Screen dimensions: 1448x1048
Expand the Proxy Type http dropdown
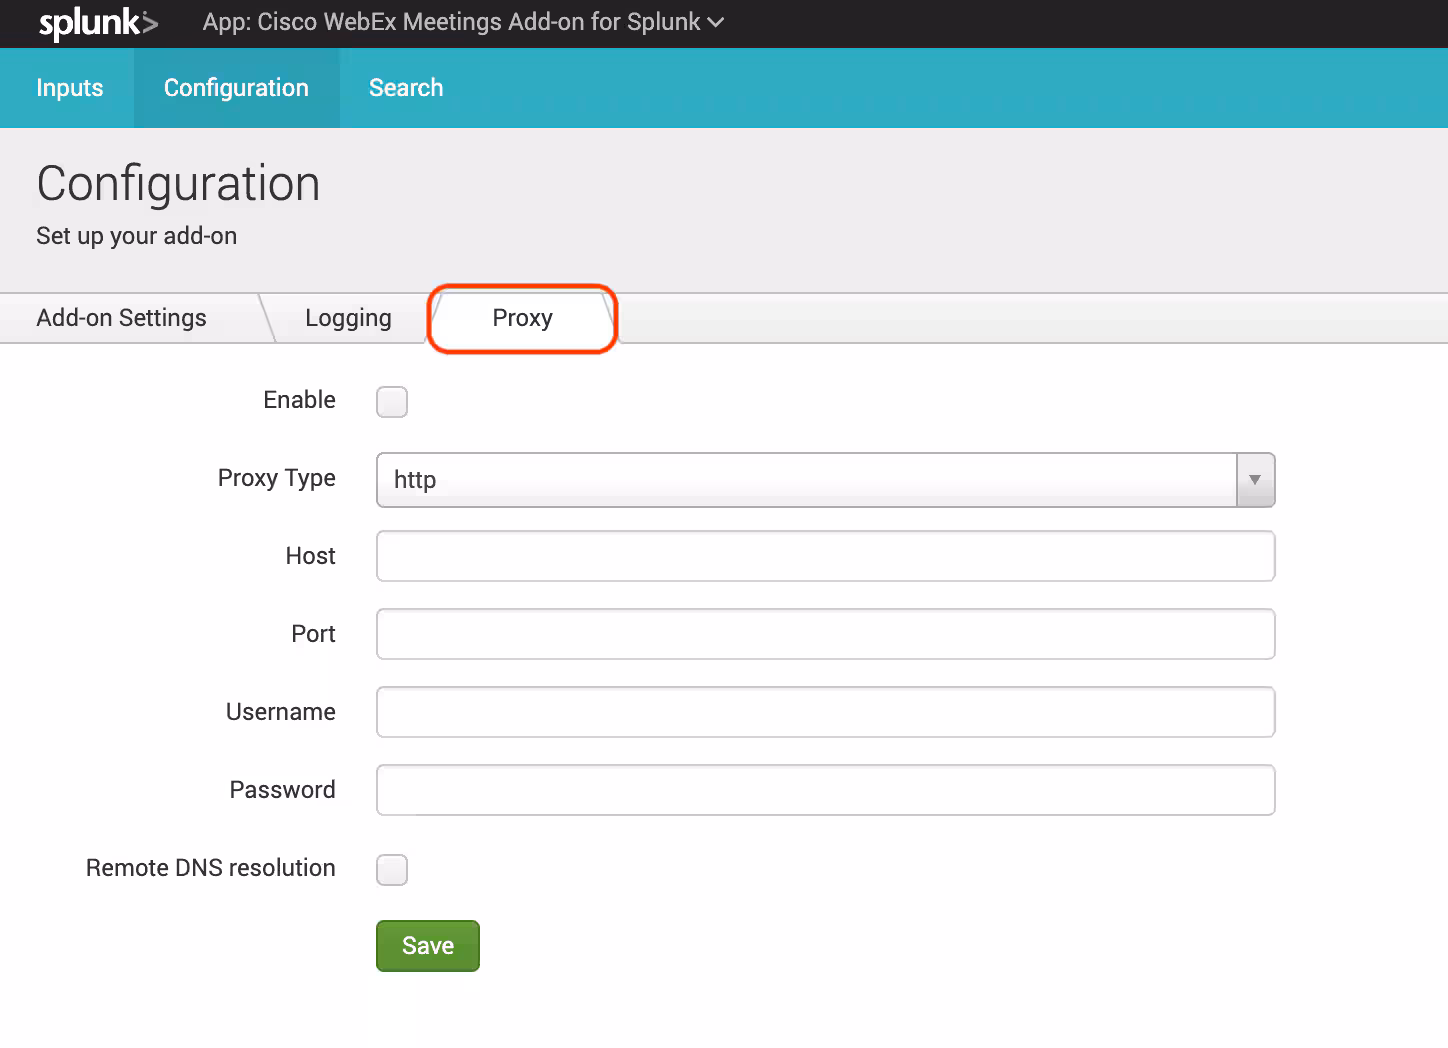point(825,480)
